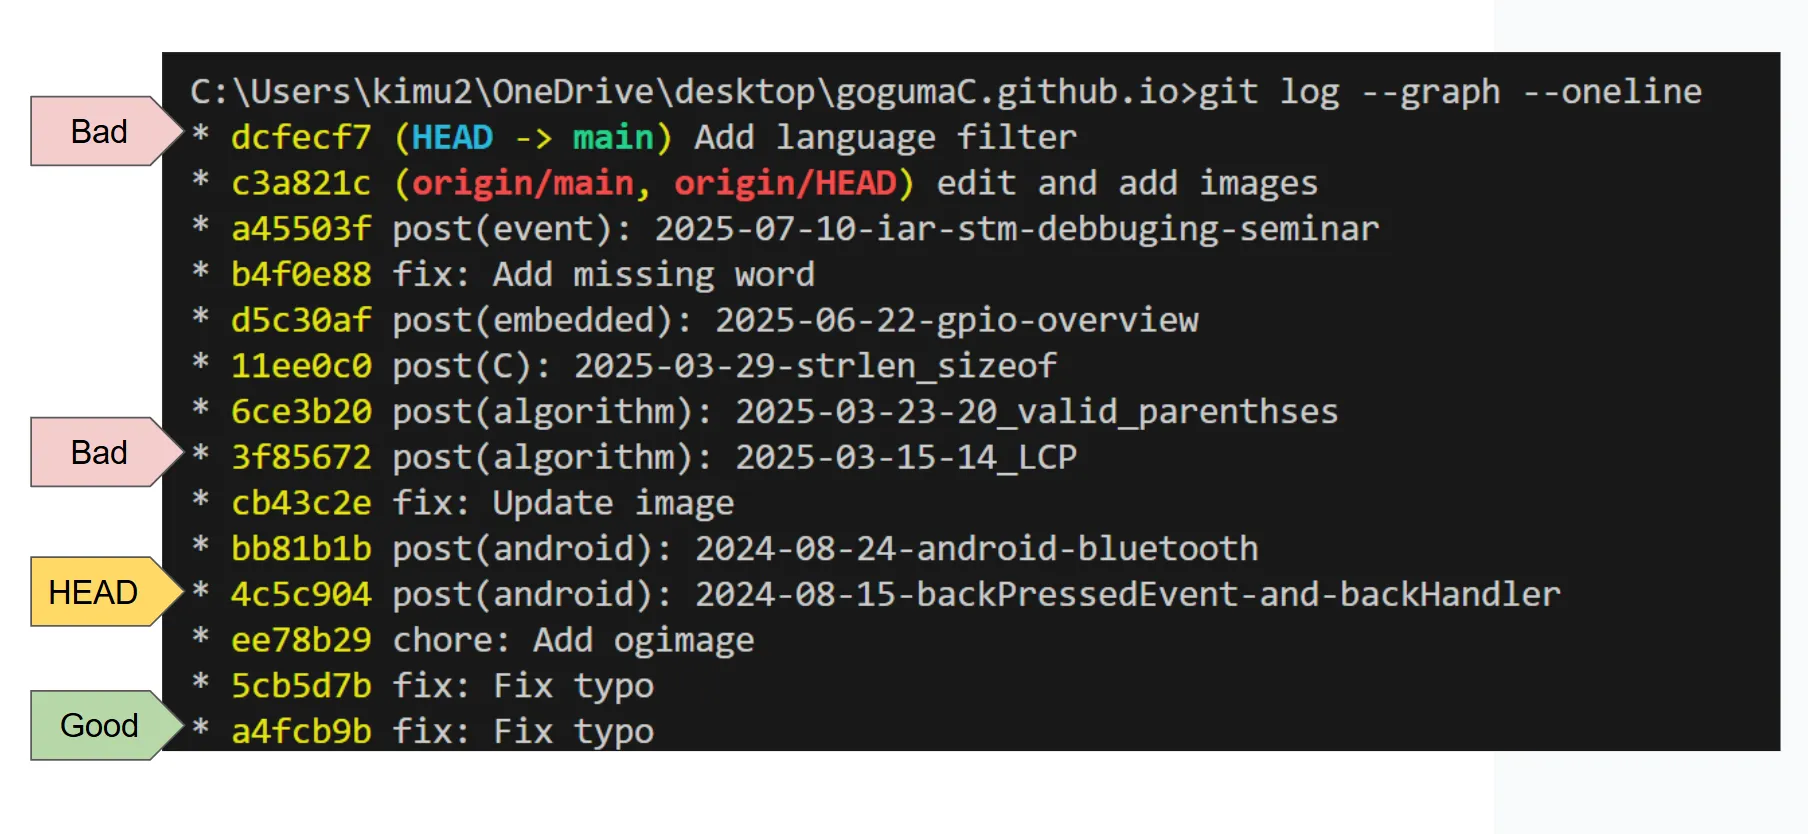
Task: Select commit hash a4fcb9b
Action: coord(301,732)
